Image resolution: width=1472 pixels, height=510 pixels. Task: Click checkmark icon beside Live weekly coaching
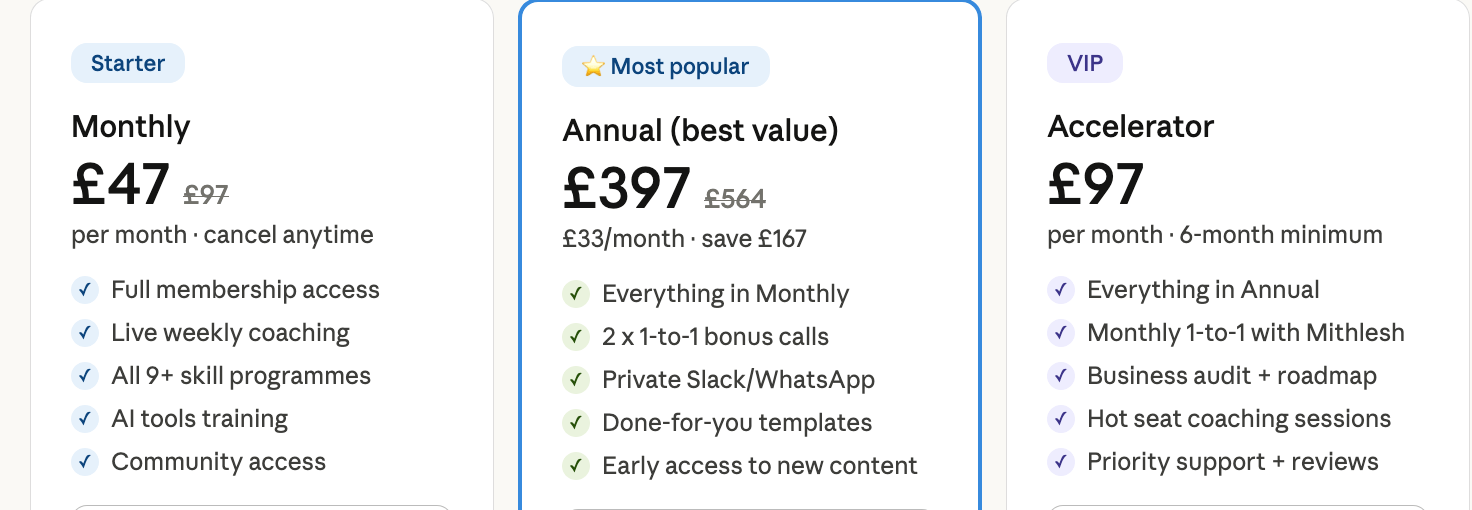84,333
